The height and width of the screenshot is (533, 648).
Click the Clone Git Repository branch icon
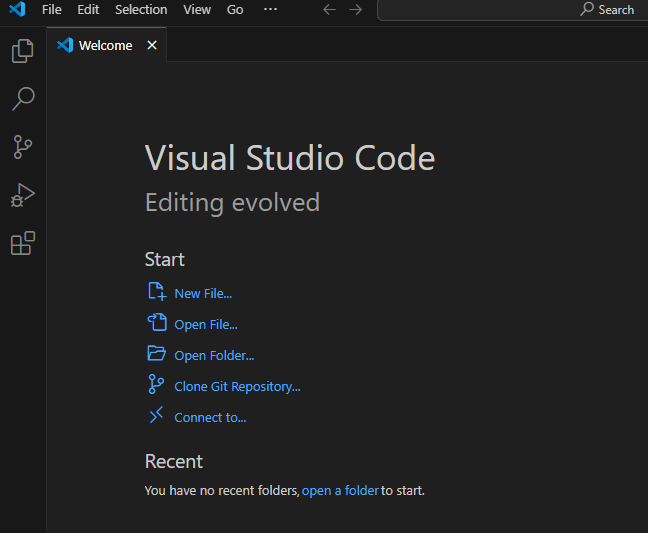(x=156, y=384)
